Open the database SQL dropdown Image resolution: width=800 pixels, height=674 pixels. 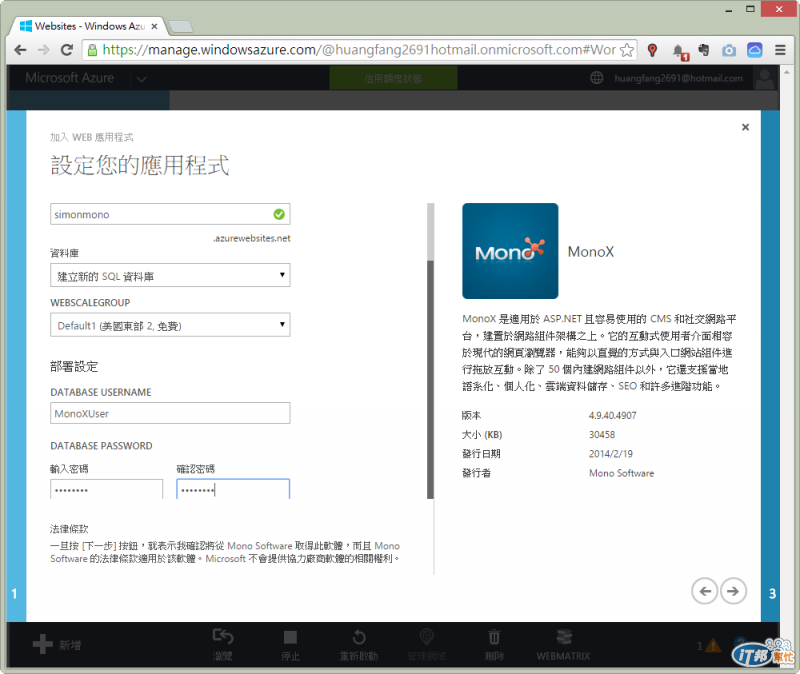pos(170,276)
